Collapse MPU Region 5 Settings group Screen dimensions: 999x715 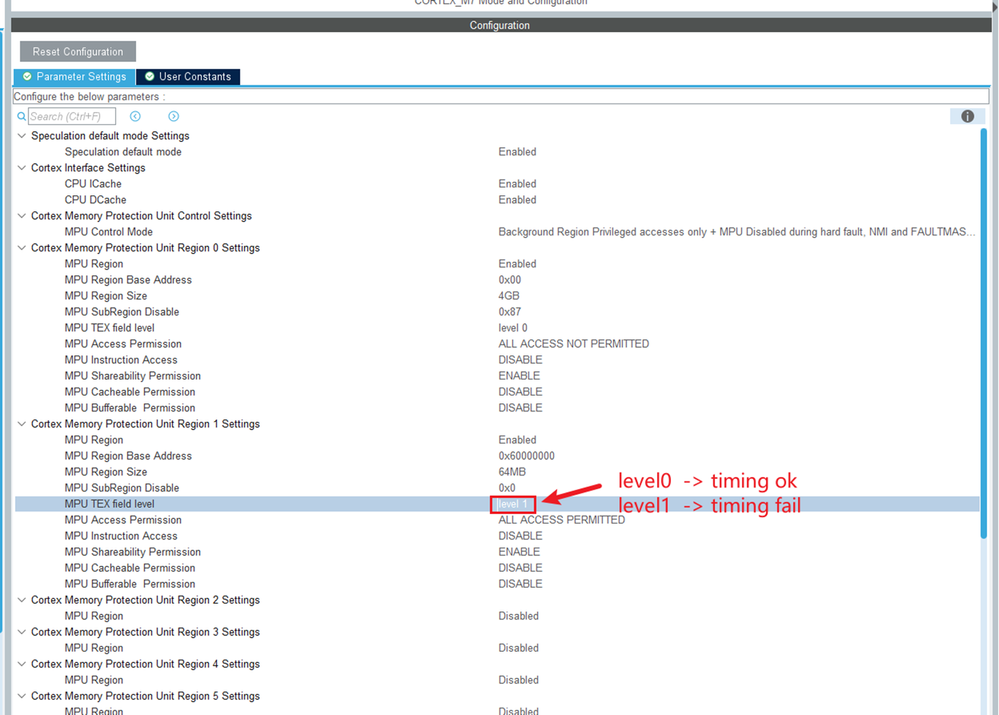[x=22, y=696]
